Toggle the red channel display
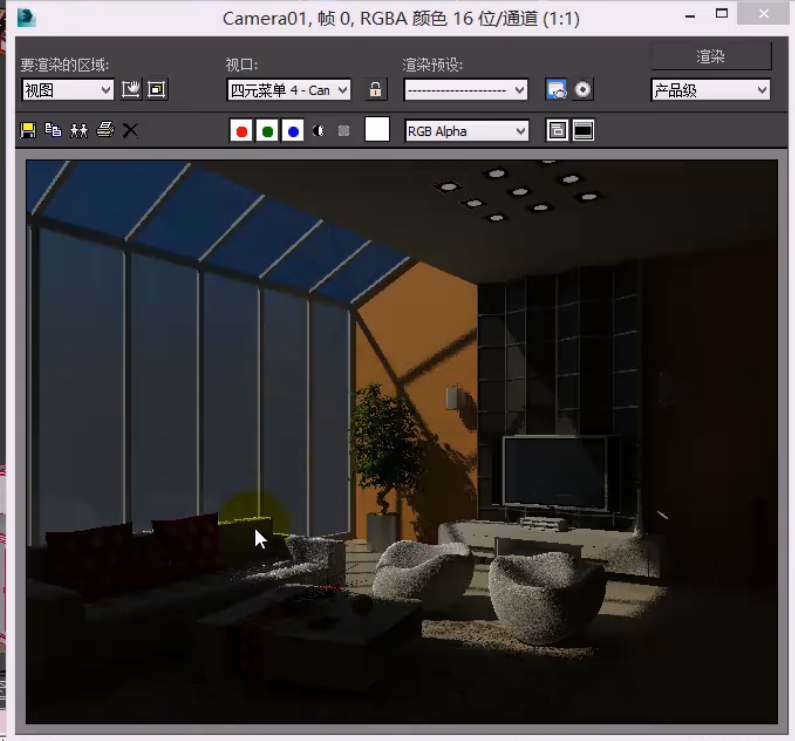Viewport: 795px width, 741px height. tap(241, 131)
